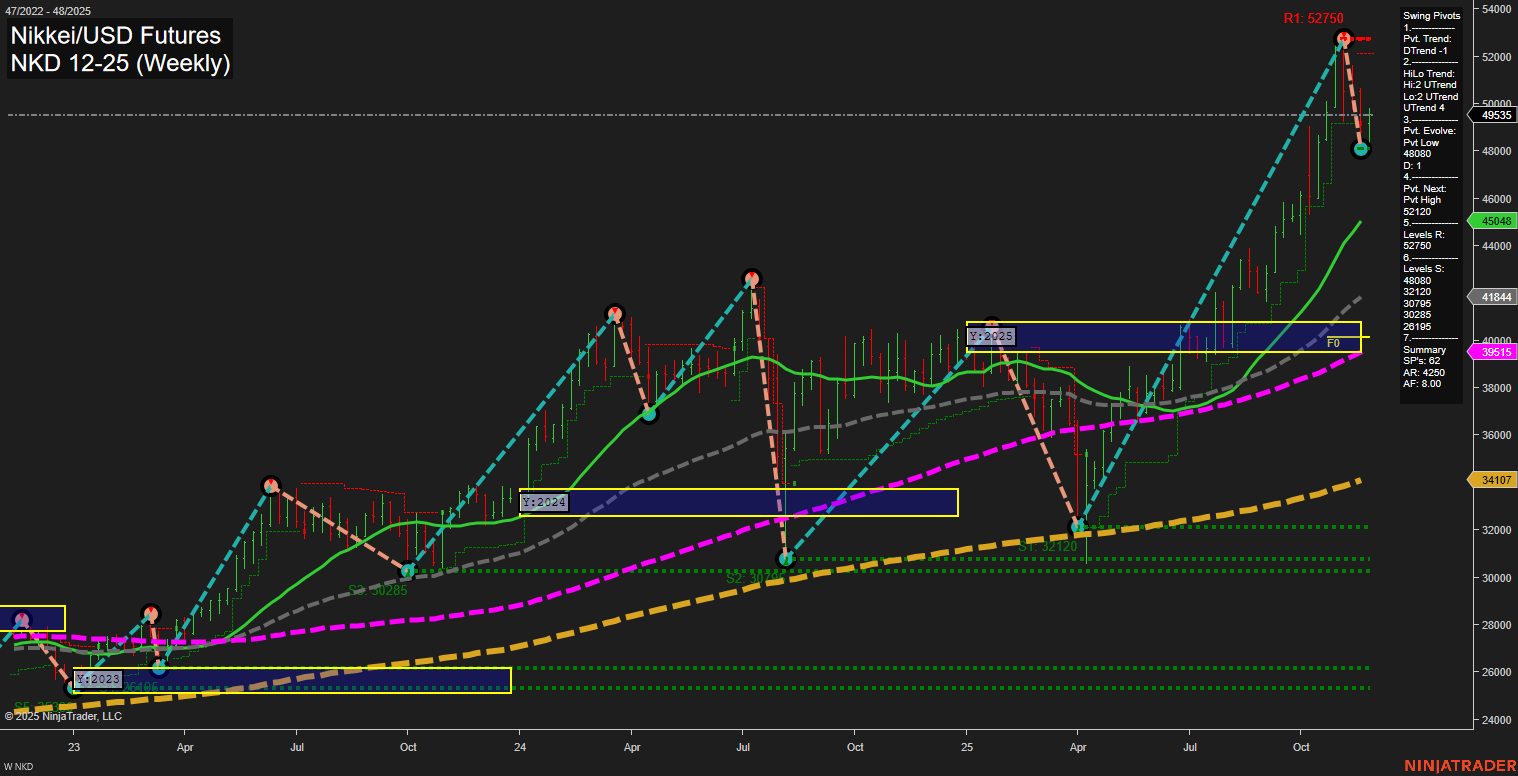
Task: Click the Pvt. Trend: line in Swing Pivots
Action: click(x=1428, y=39)
